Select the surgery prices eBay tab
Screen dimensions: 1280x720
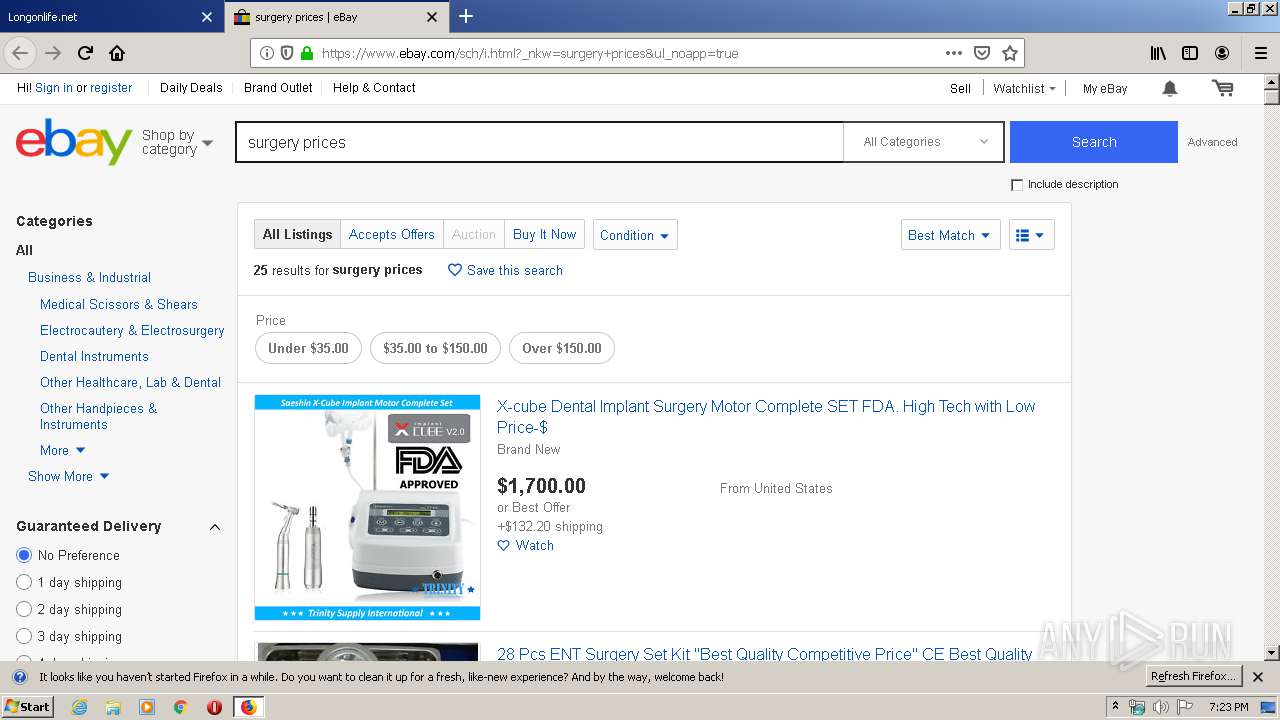pyautogui.click(x=336, y=16)
